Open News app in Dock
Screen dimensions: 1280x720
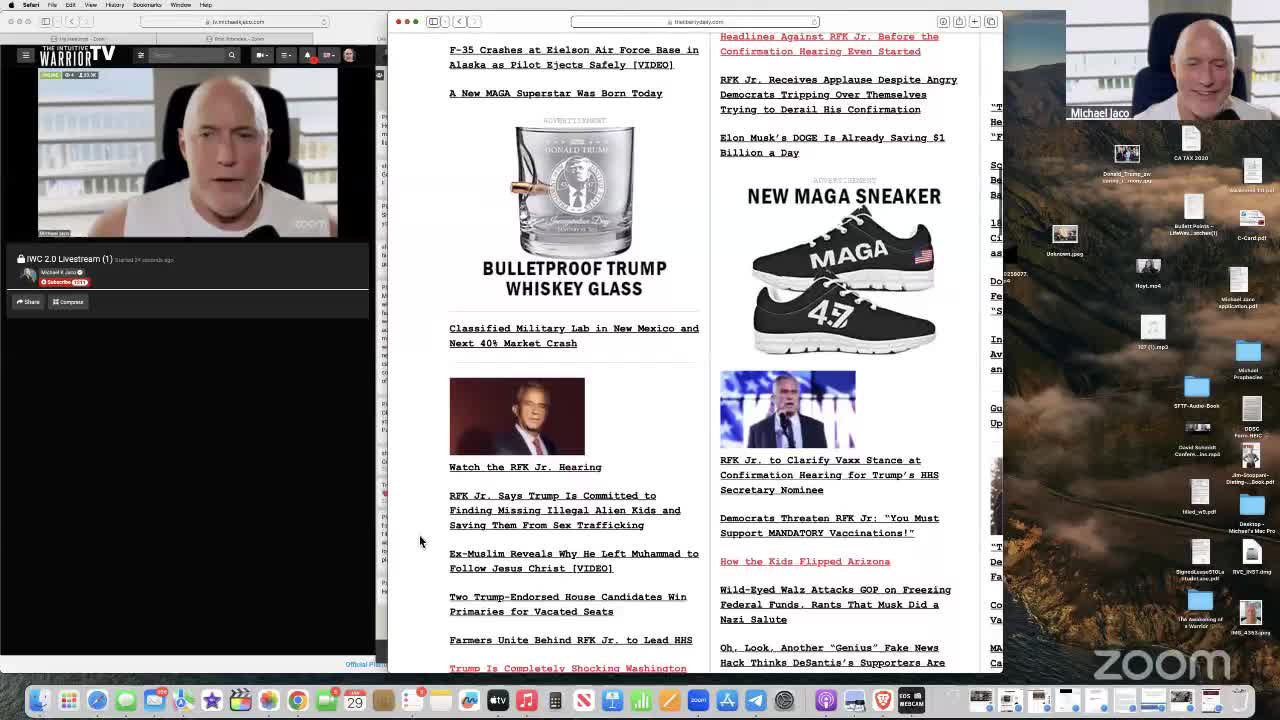584,701
